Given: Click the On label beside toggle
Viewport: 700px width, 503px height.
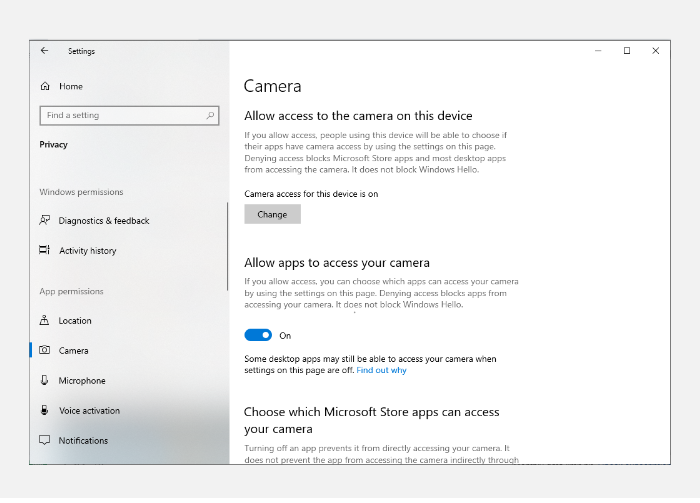Looking at the screenshot, I should (x=285, y=336).
